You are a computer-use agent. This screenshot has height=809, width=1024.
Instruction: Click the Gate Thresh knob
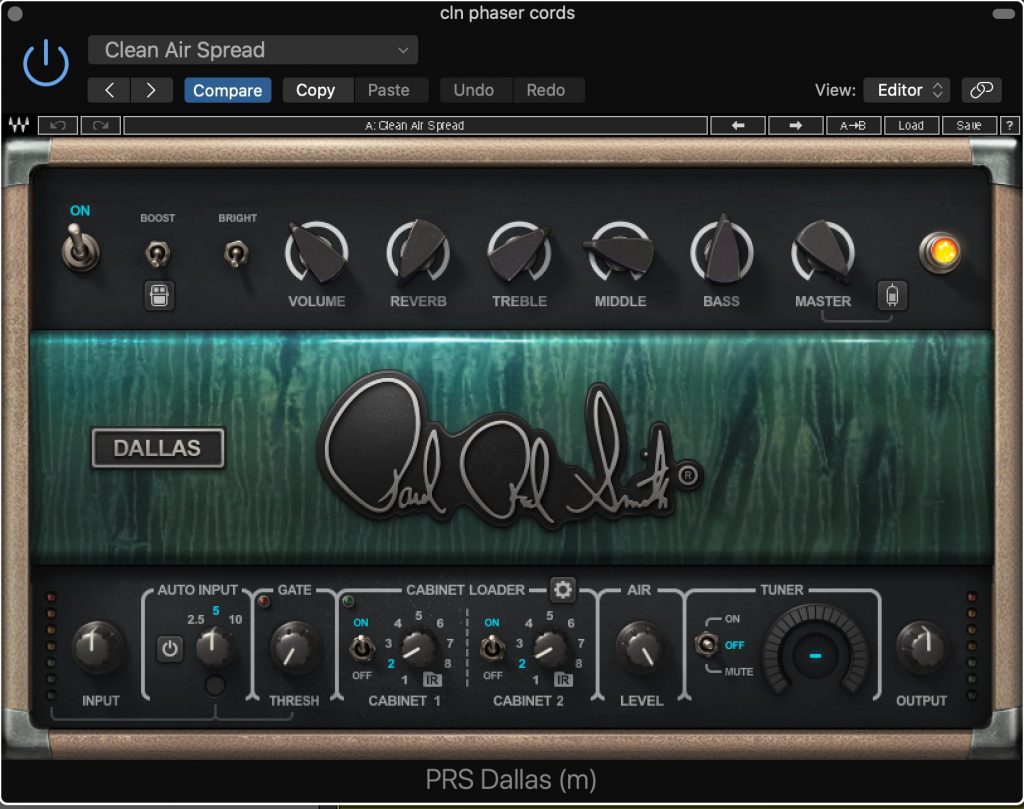click(x=295, y=647)
